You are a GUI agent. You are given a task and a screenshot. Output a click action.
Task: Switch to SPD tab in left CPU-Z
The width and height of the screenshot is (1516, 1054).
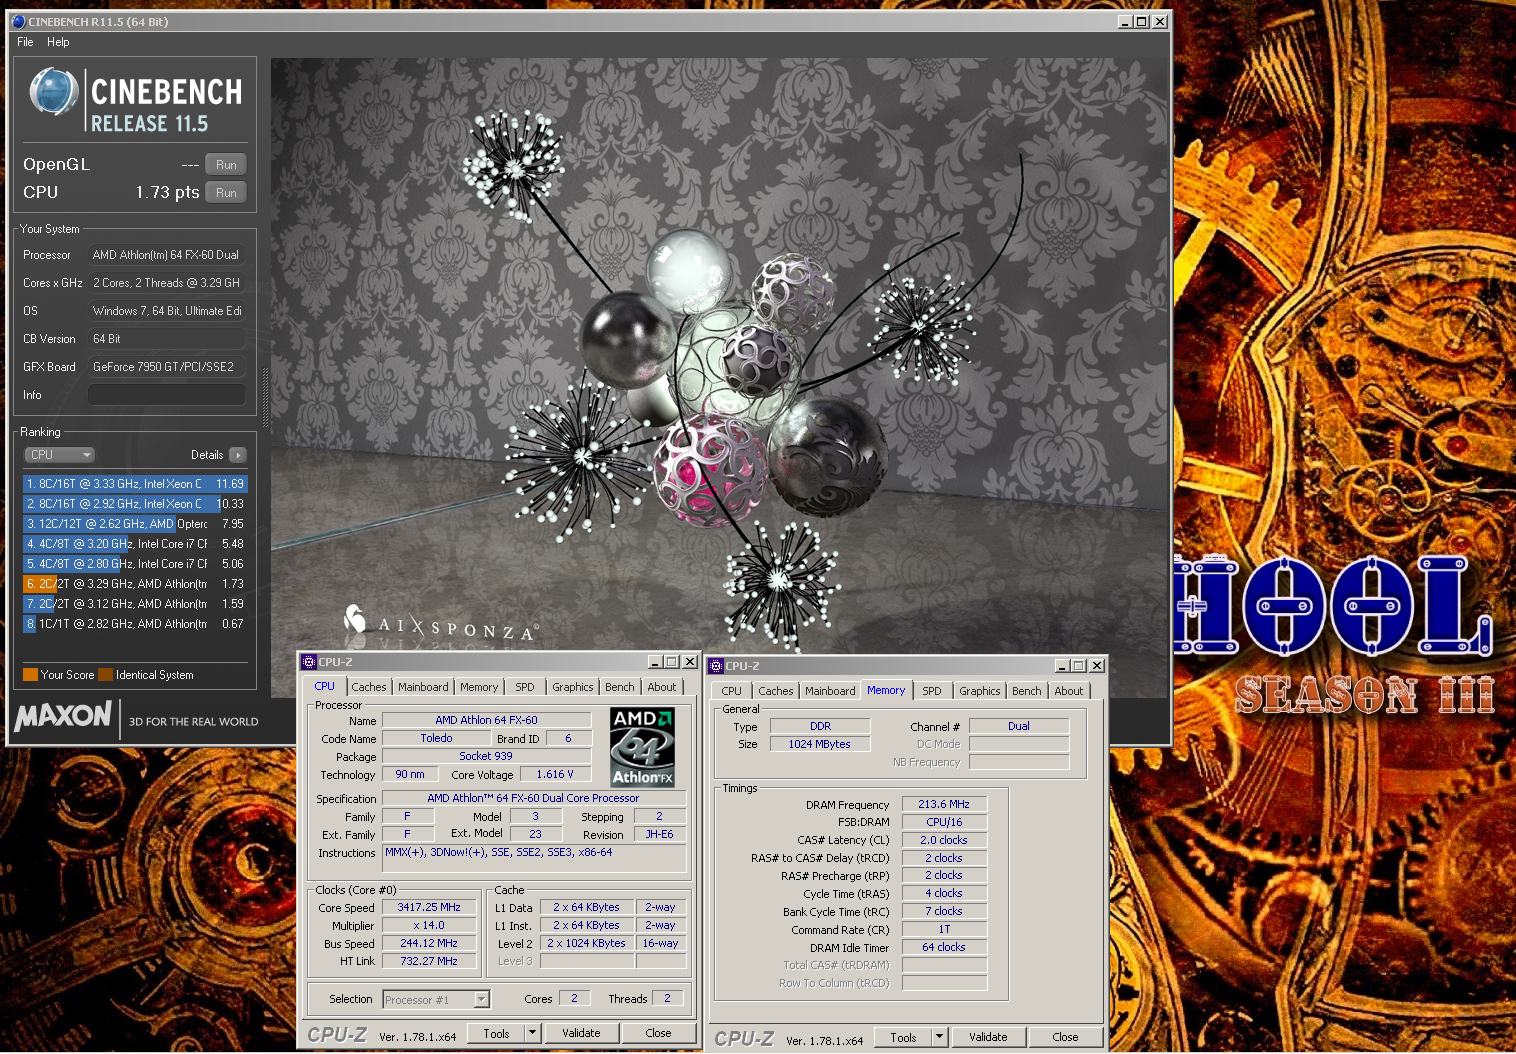point(525,687)
